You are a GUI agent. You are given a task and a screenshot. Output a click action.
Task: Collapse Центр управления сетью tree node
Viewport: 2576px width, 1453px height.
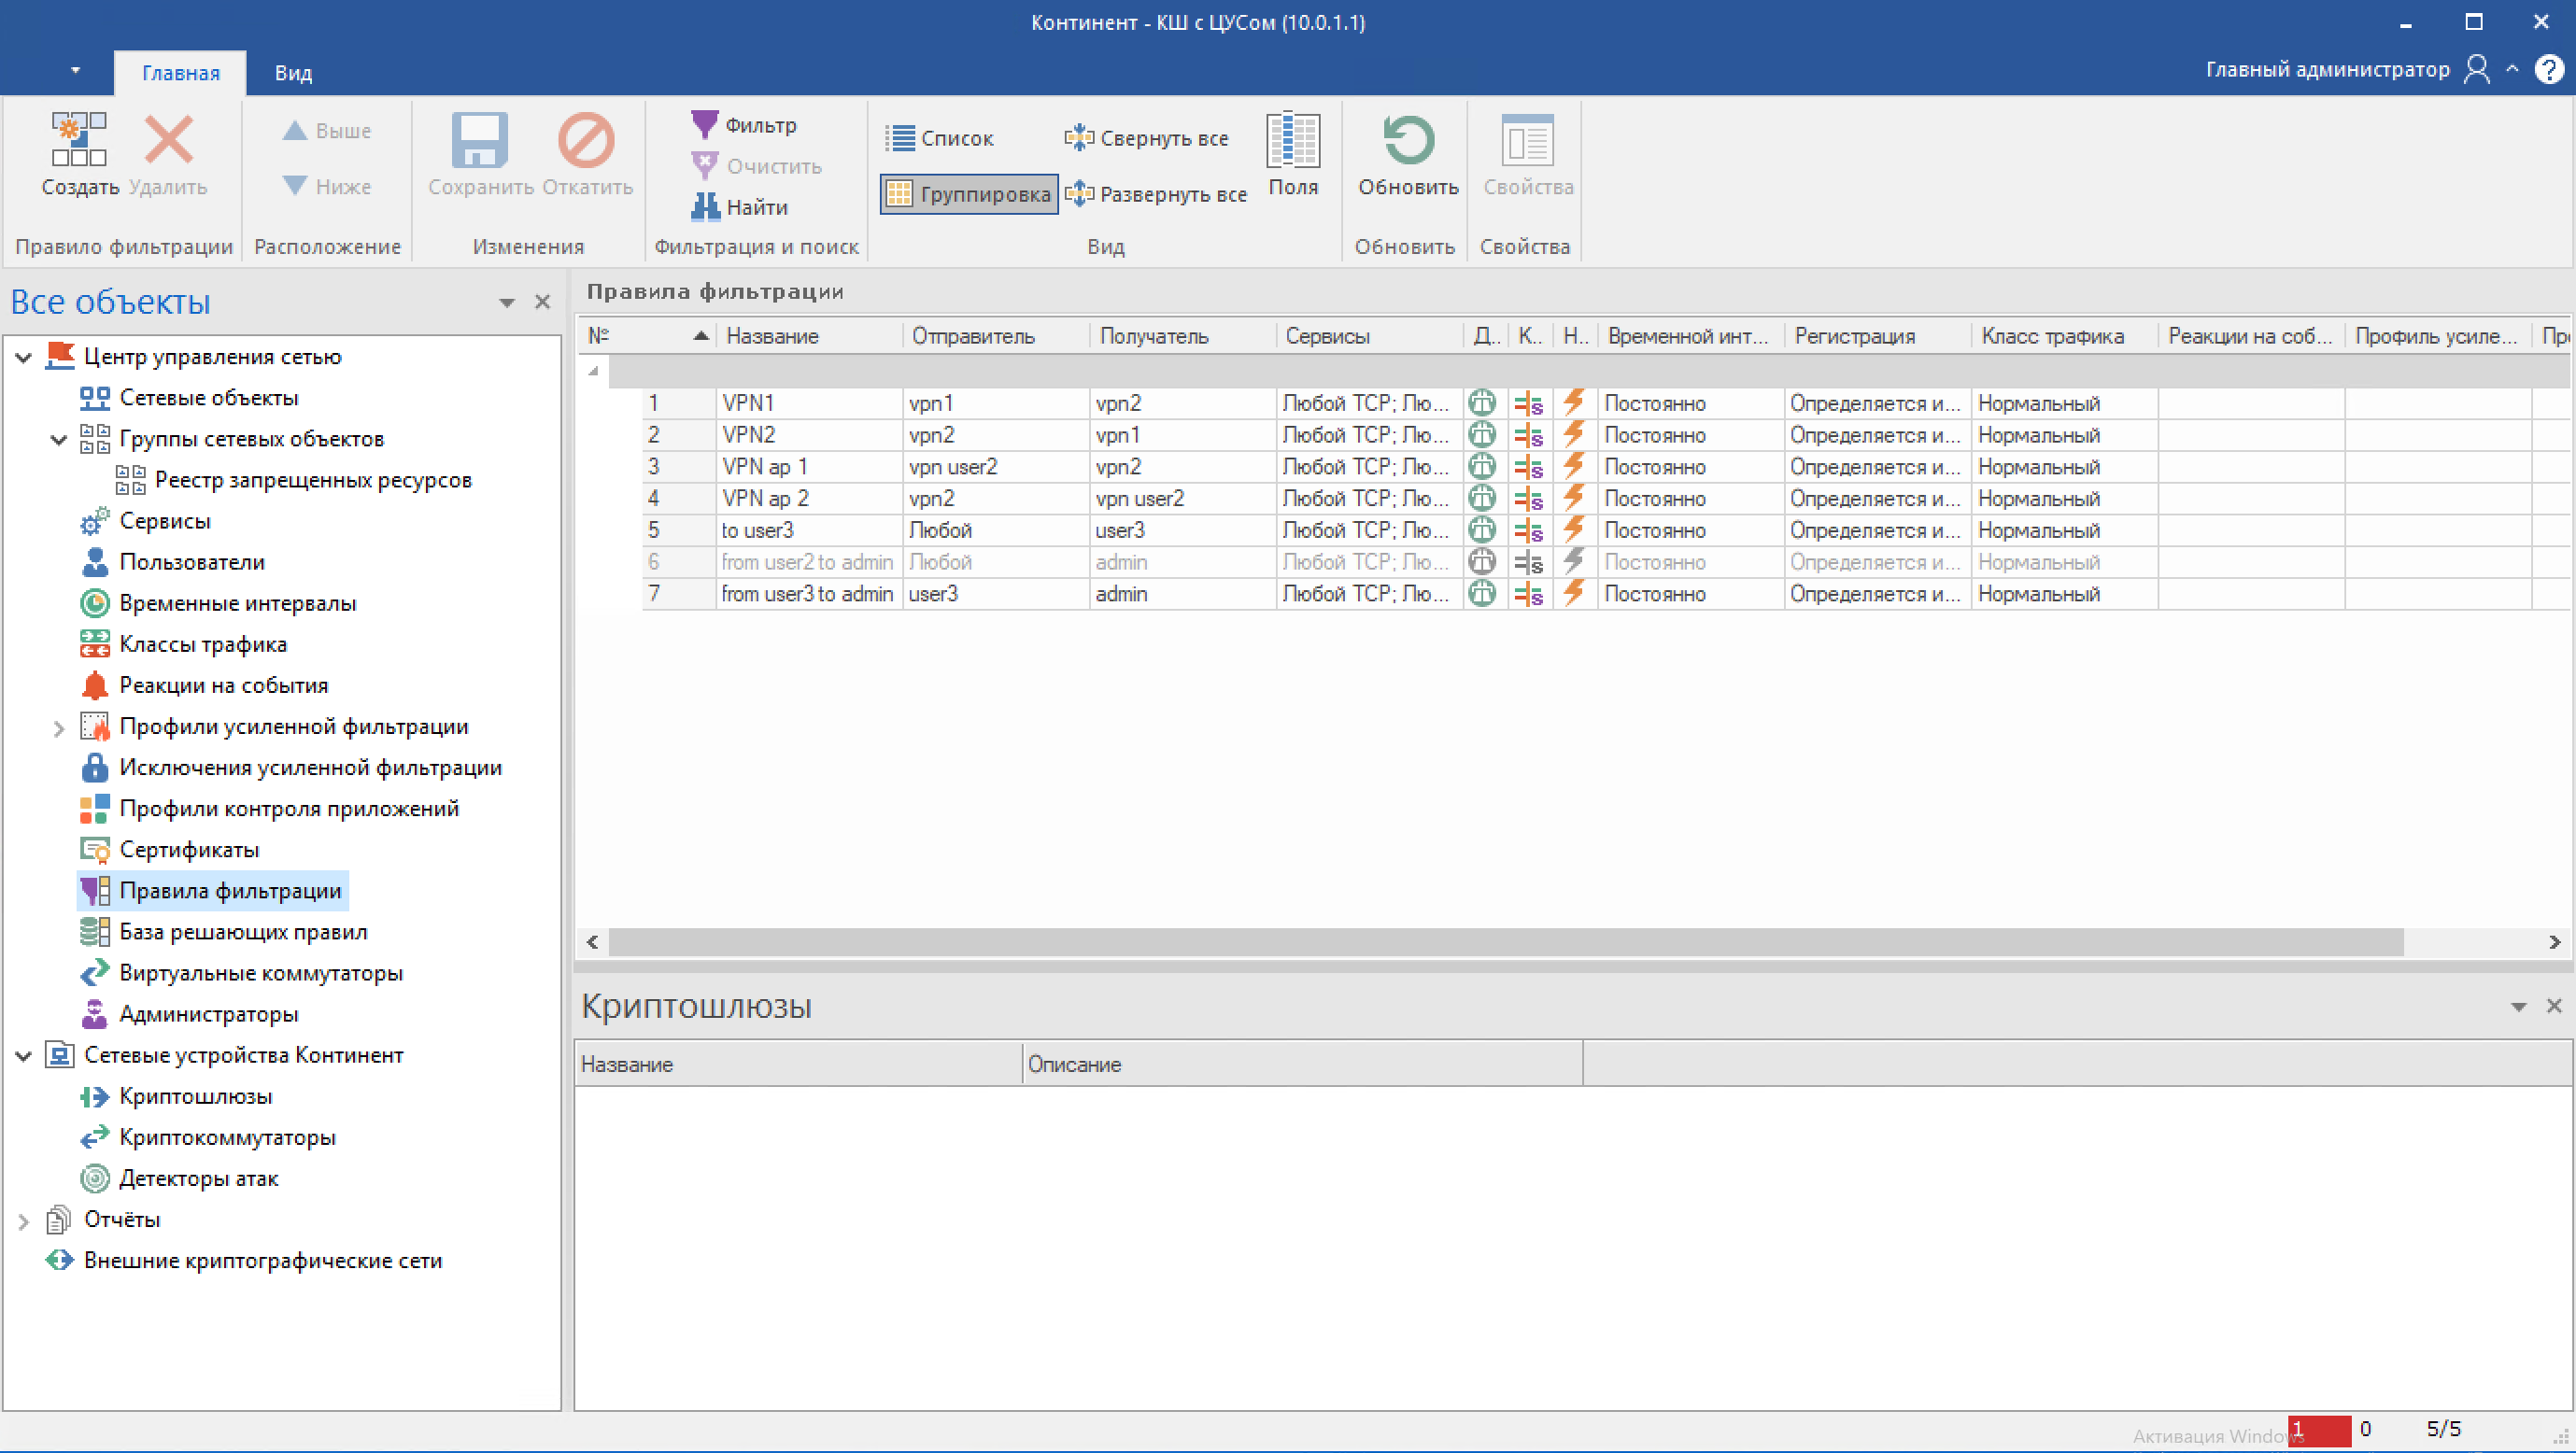[24, 357]
